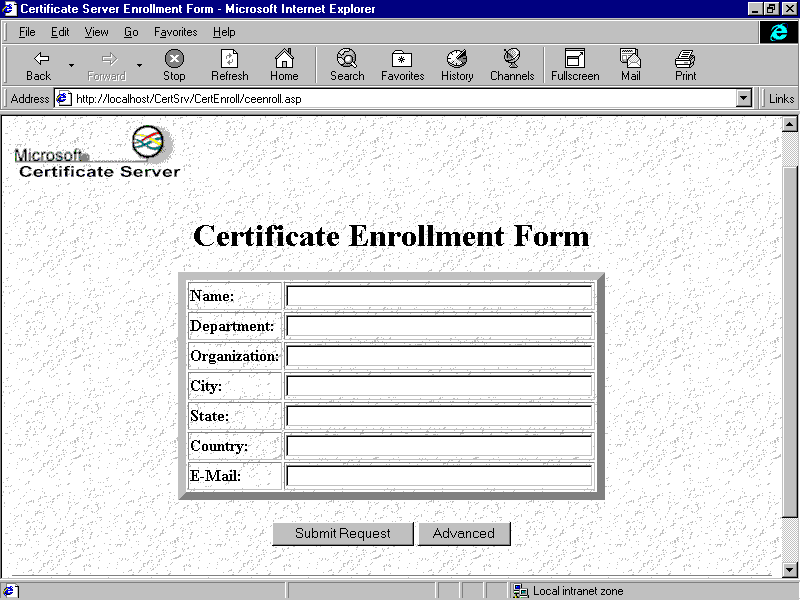
Task: Open the Edit menu
Action: (x=60, y=32)
